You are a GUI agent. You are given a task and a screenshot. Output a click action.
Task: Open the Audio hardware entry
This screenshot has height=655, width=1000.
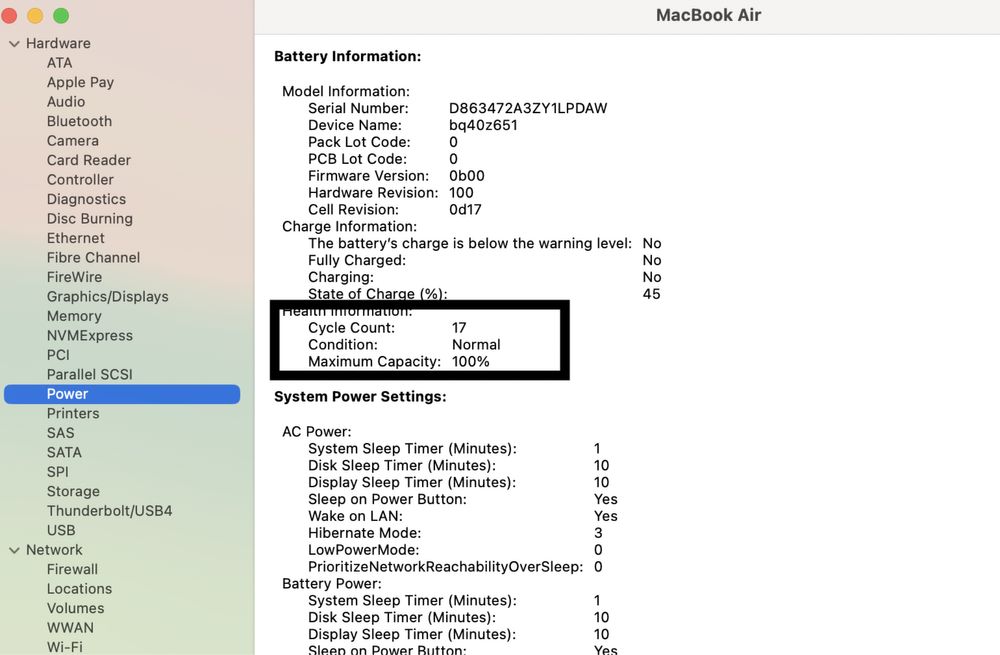click(x=66, y=102)
